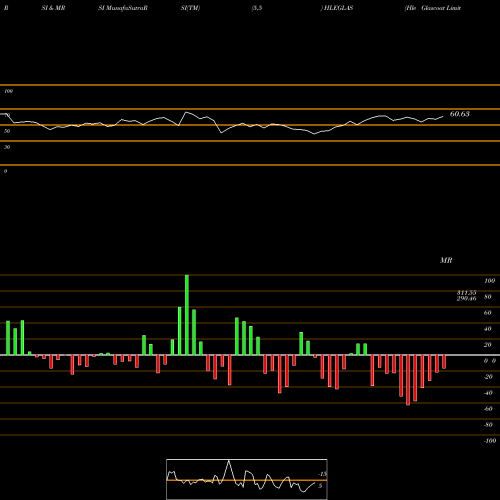Click the spike peak in the mini chart

click(229, 461)
